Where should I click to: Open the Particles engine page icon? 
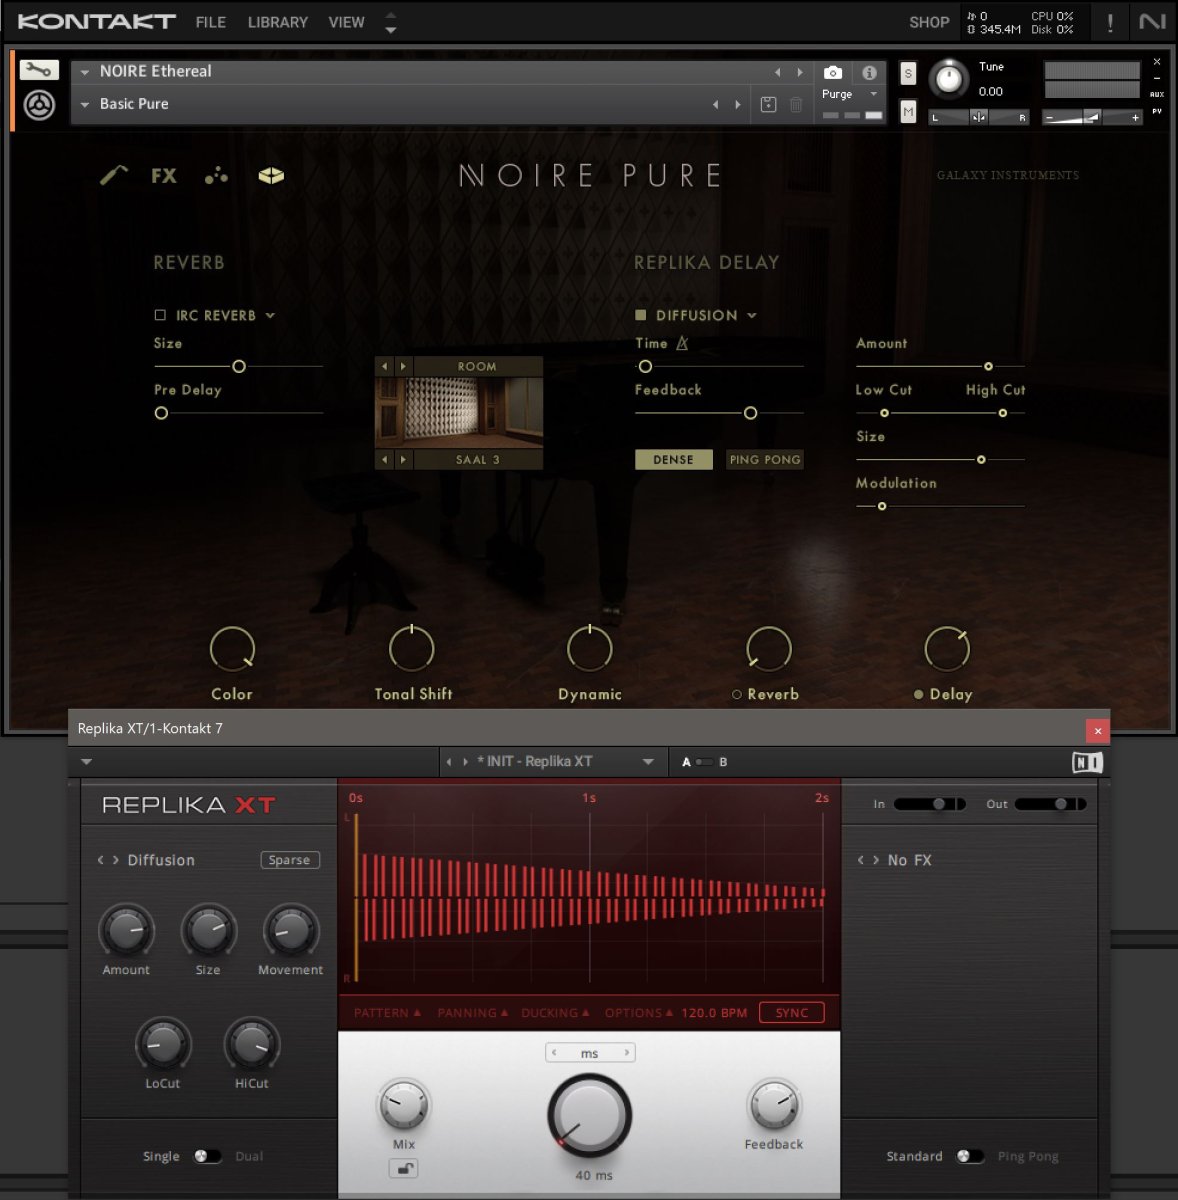[x=216, y=176]
